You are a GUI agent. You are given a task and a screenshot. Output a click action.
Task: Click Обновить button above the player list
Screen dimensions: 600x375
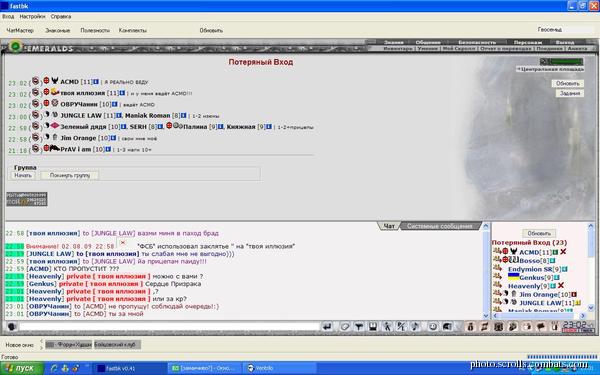tap(539, 233)
